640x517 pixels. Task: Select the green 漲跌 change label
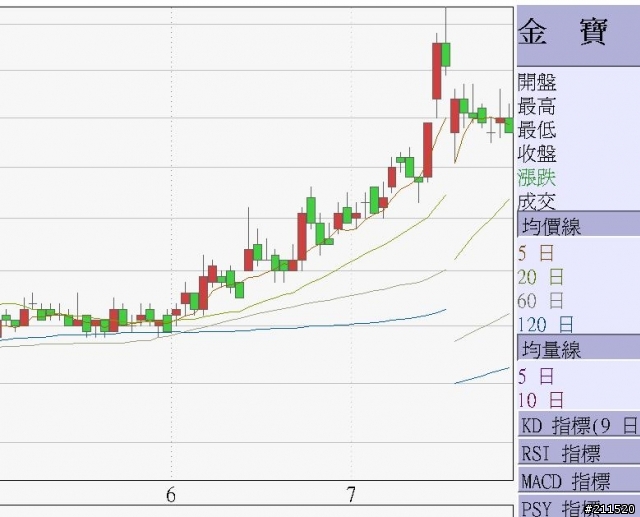(x=537, y=178)
